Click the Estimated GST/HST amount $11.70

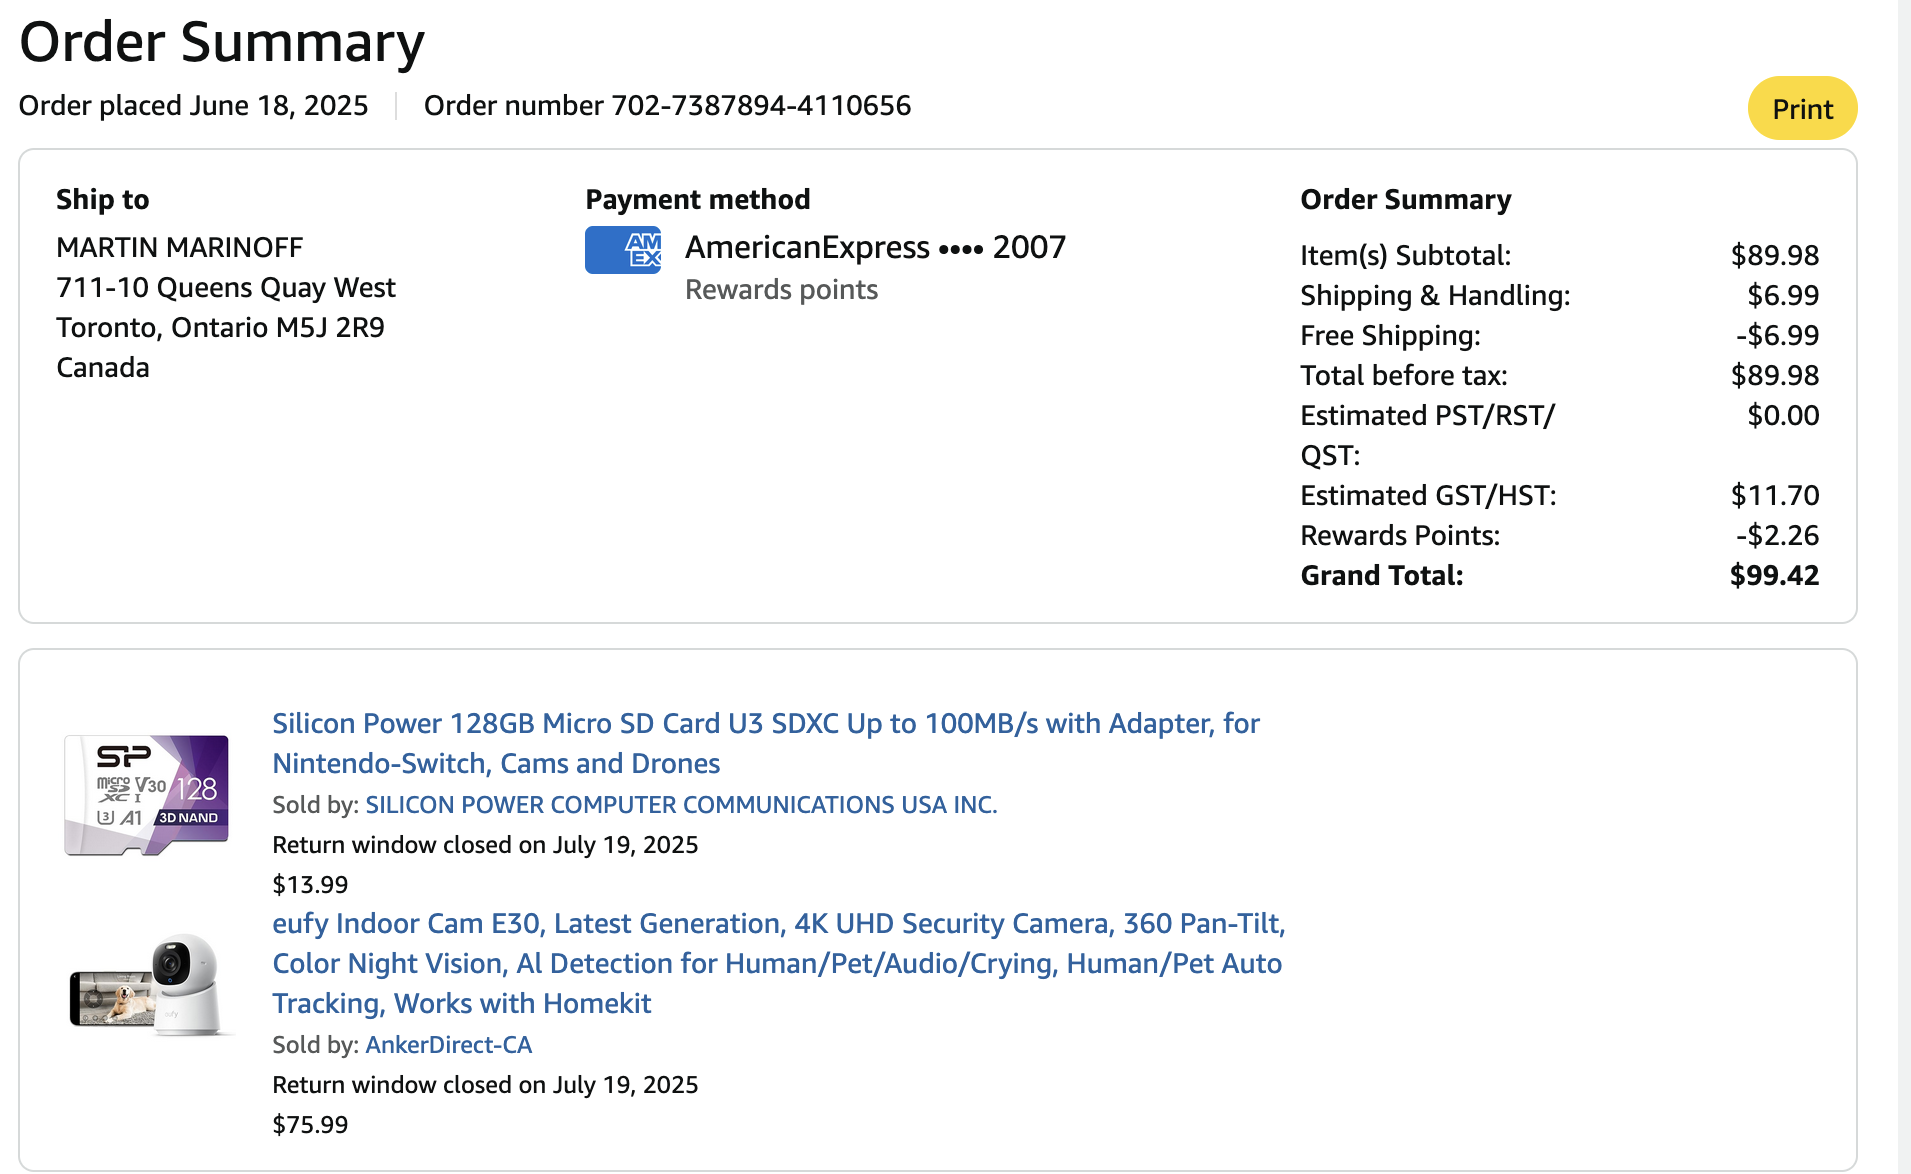[1774, 496]
